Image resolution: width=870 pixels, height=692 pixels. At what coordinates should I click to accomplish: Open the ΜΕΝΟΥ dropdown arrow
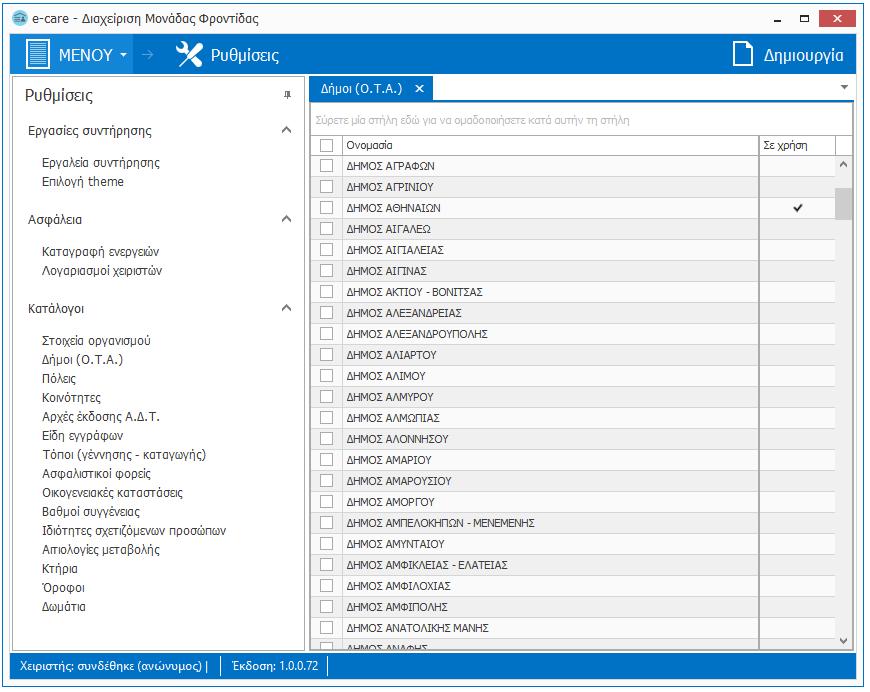pos(124,55)
